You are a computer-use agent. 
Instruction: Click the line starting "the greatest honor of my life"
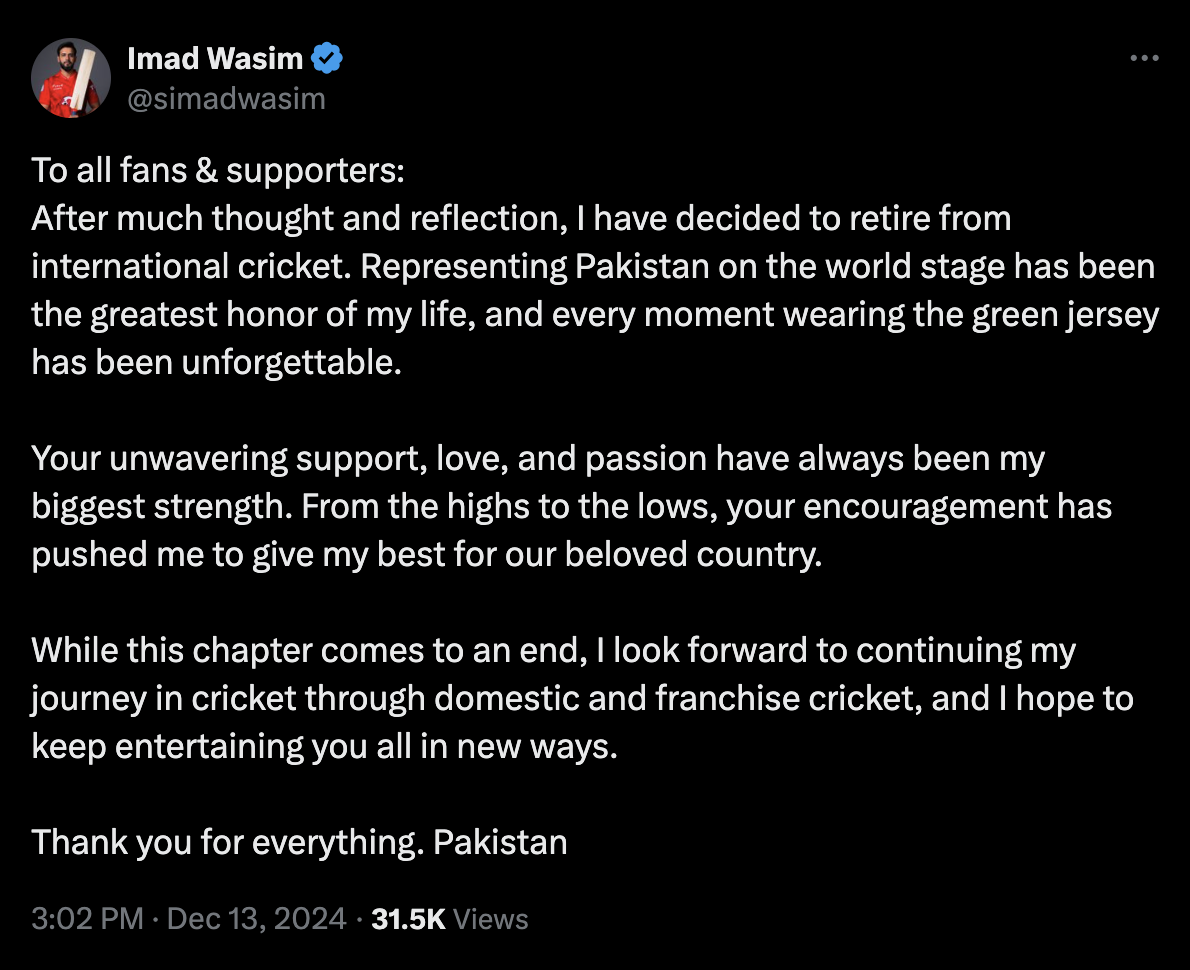(595, 314)
